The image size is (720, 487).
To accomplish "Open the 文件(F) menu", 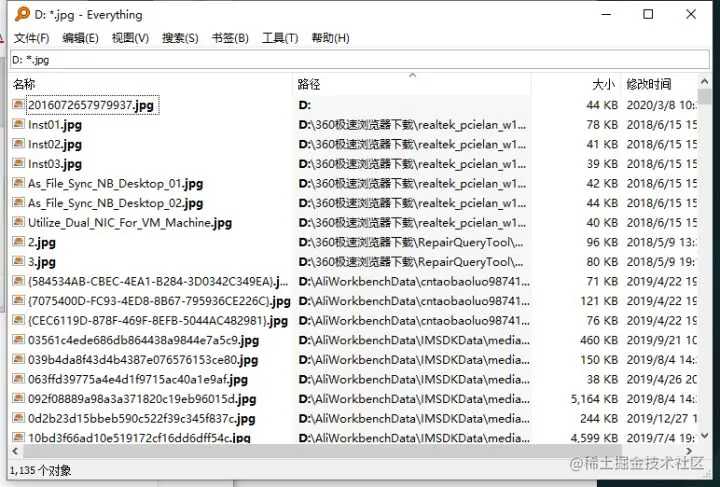I will click(x=31, y=38).
